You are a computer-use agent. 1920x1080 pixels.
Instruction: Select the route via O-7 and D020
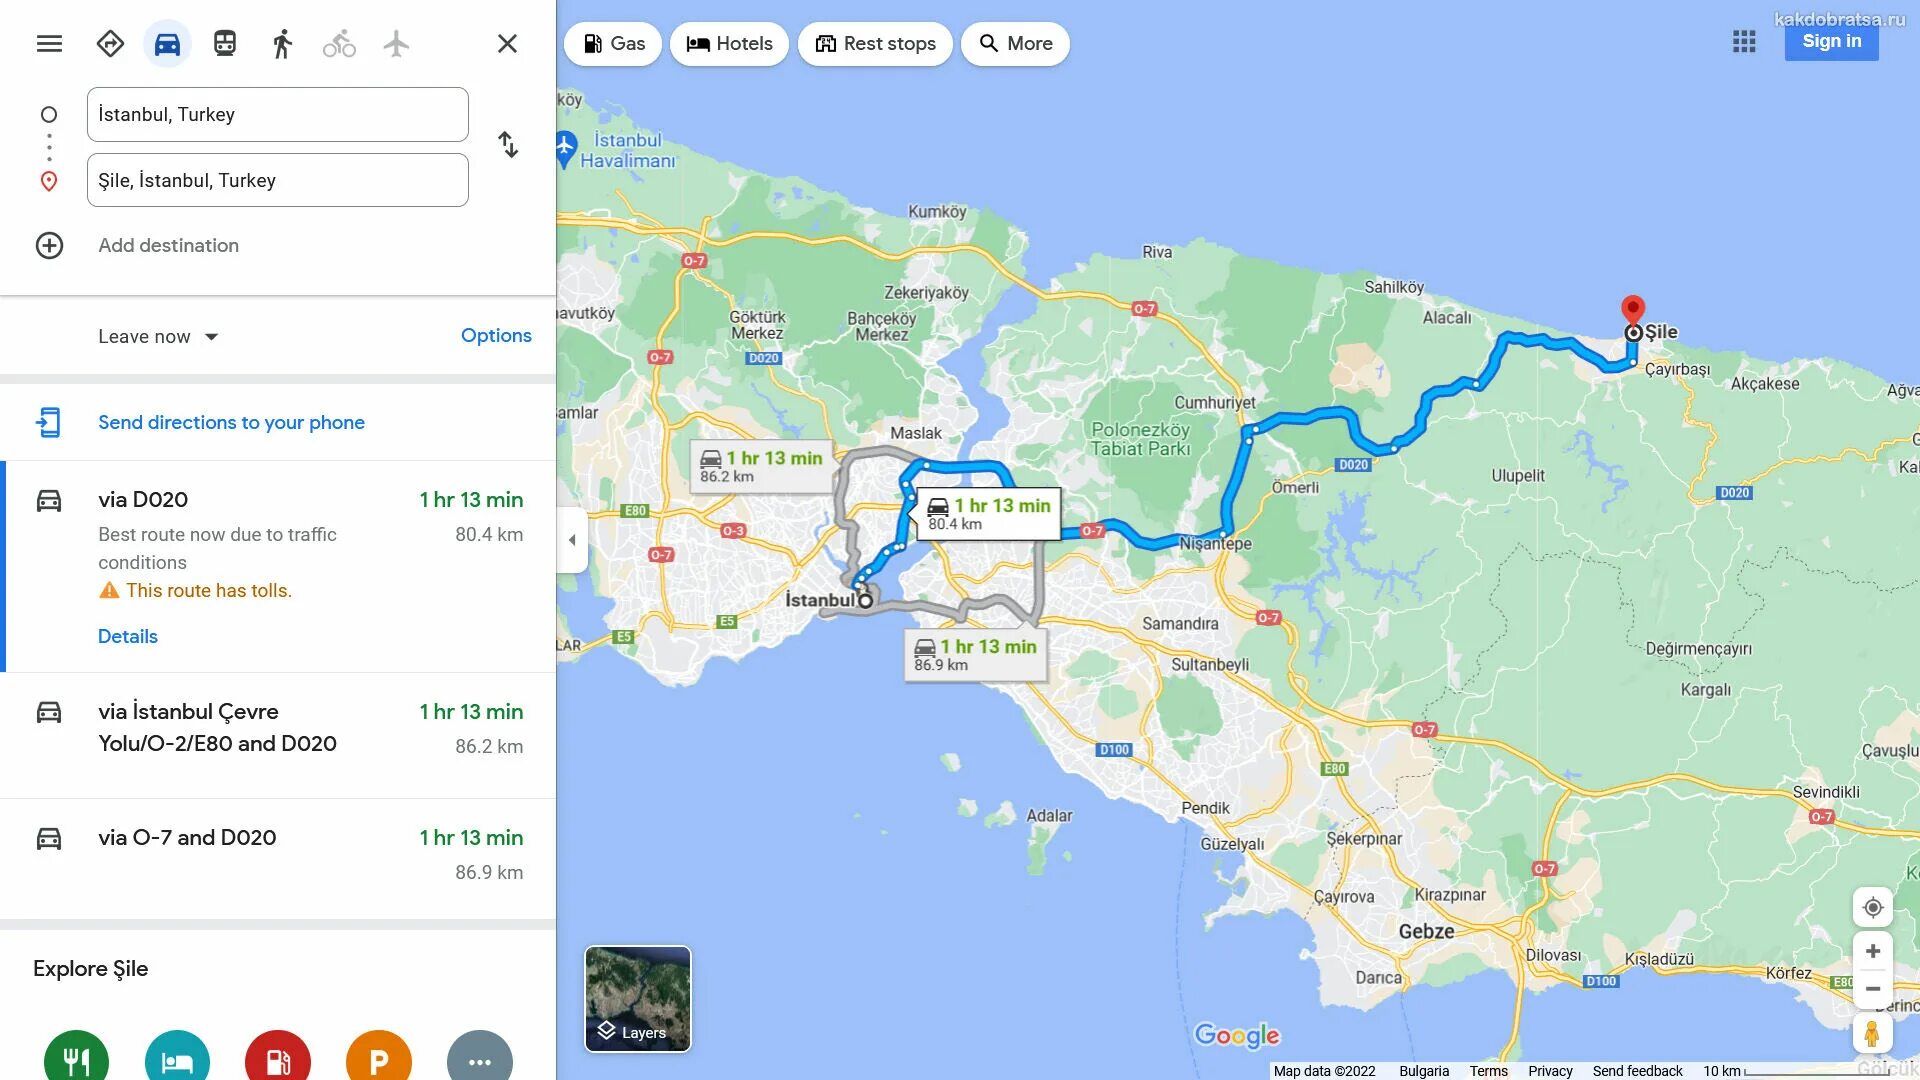point(278,858)
